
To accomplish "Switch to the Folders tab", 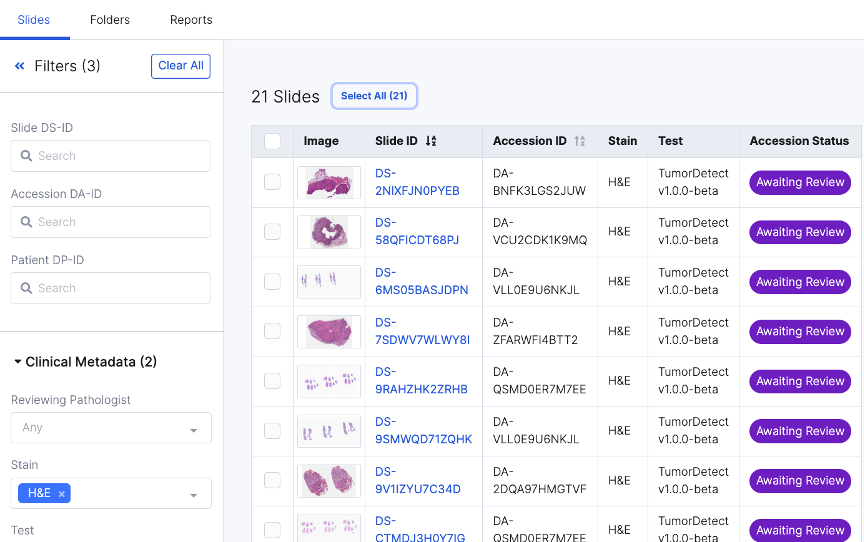I will pos(109,20).
